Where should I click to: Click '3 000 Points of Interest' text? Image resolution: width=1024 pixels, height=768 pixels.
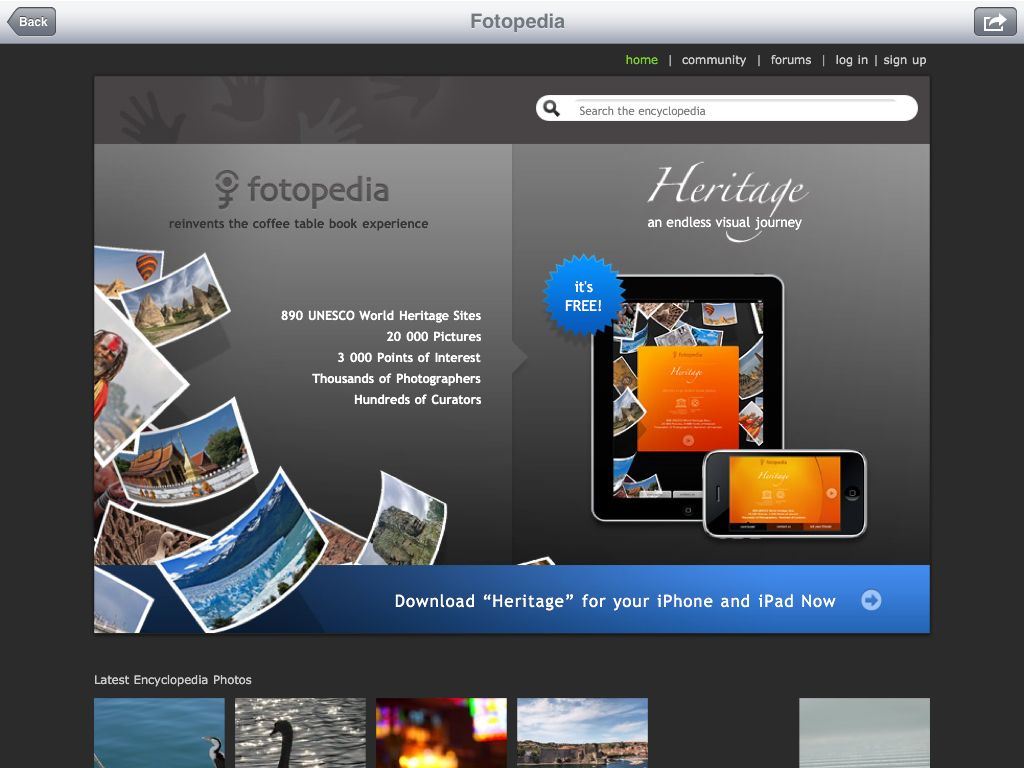[409, 357]
